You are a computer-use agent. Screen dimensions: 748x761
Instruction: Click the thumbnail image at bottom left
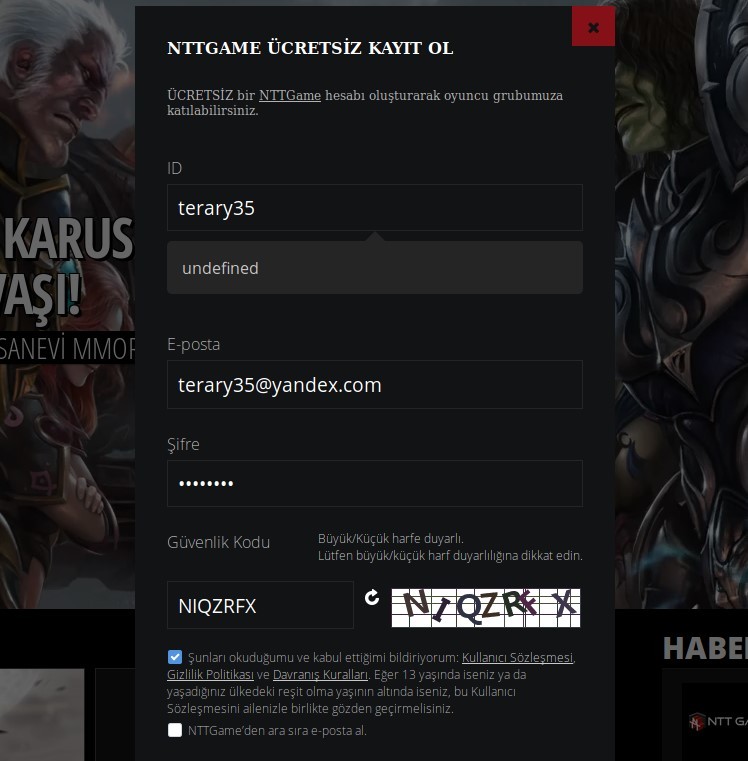pyautogui.click(x=42, y=715)
